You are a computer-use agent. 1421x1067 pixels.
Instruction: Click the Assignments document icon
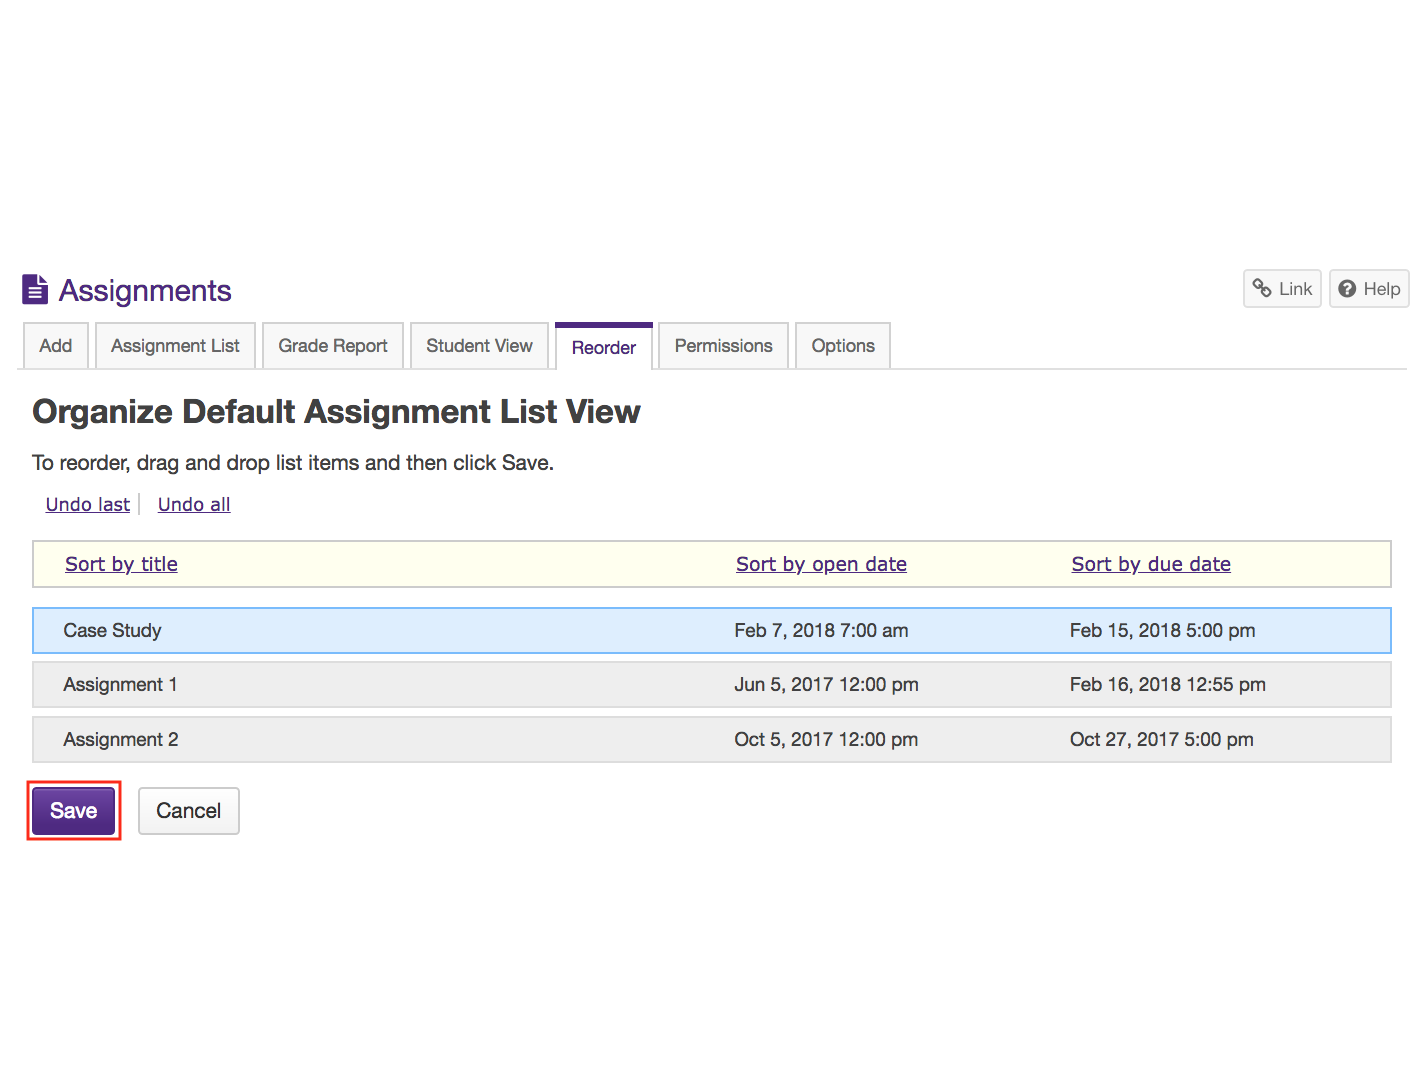pos(35,289)
